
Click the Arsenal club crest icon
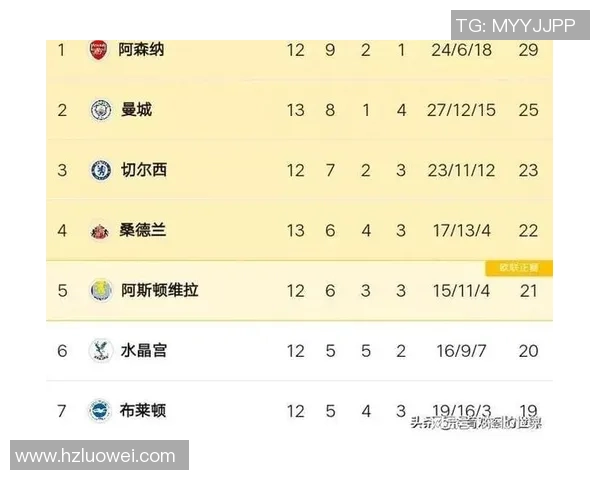[98, 49]
